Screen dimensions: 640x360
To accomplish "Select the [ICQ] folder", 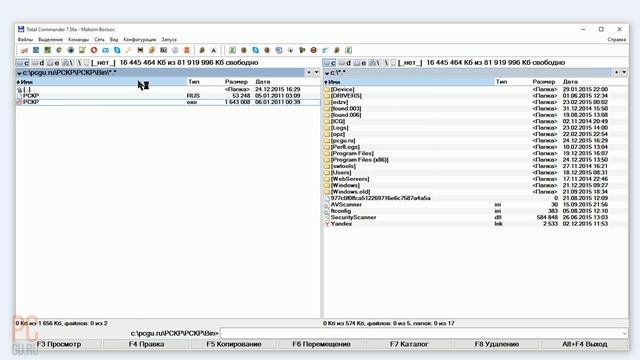I will pos(476,121).
